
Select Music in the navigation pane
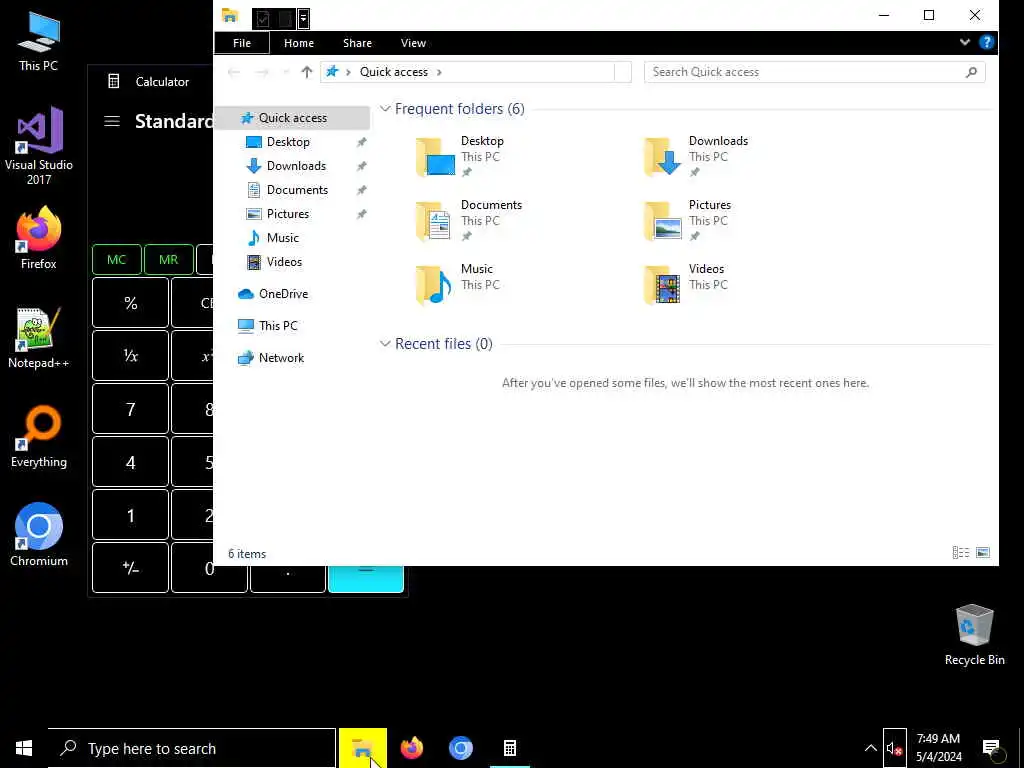point(282,238)
